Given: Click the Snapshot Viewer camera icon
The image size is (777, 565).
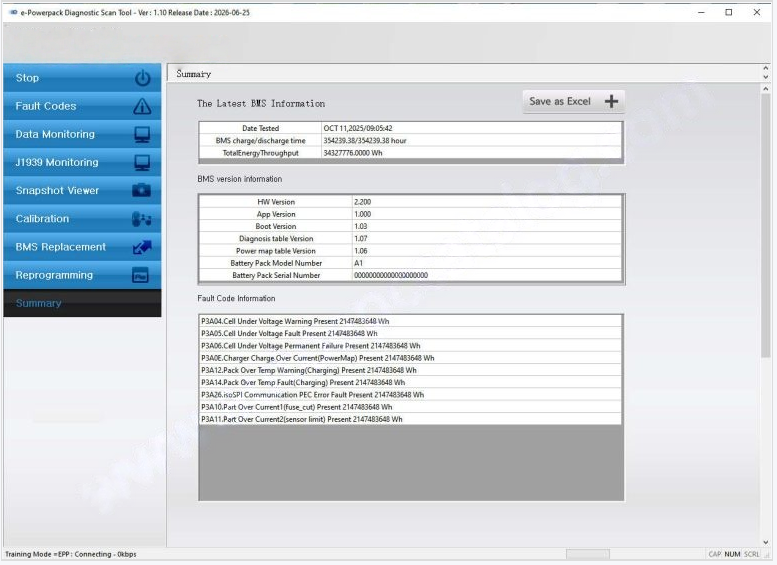Looking at the screenshot, I should 142,190.
